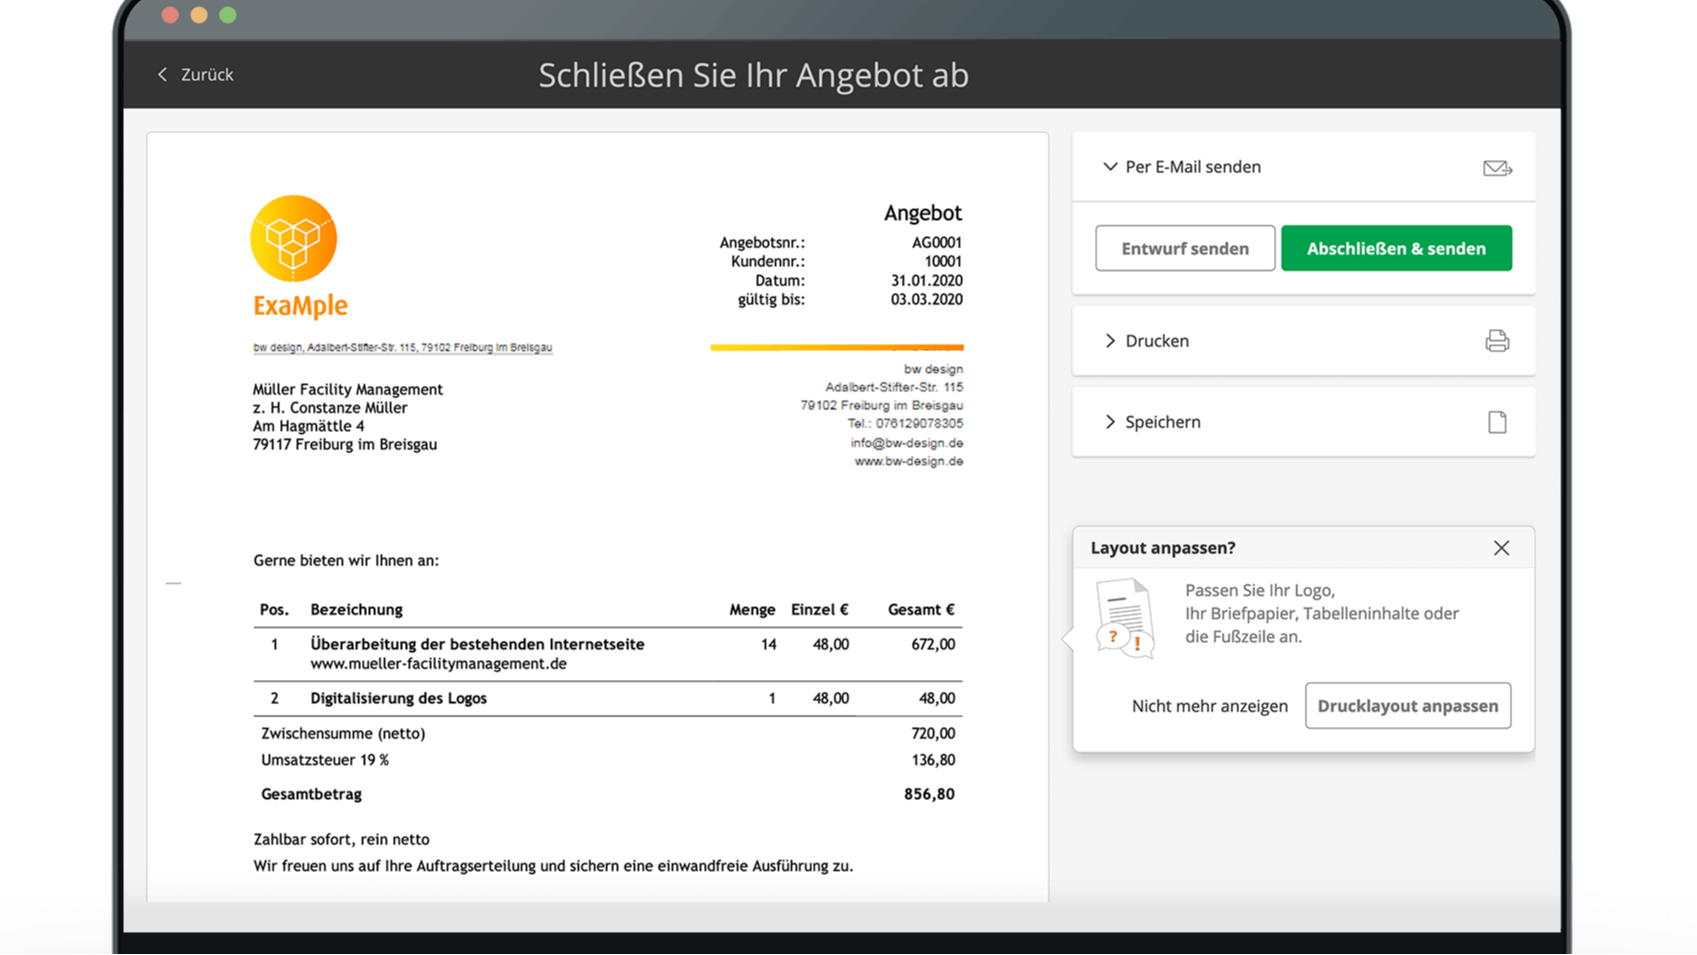The height and width of the screenshot is (955, 1697).
Task: Expand the Drucken section
Action: [1109, 341]
